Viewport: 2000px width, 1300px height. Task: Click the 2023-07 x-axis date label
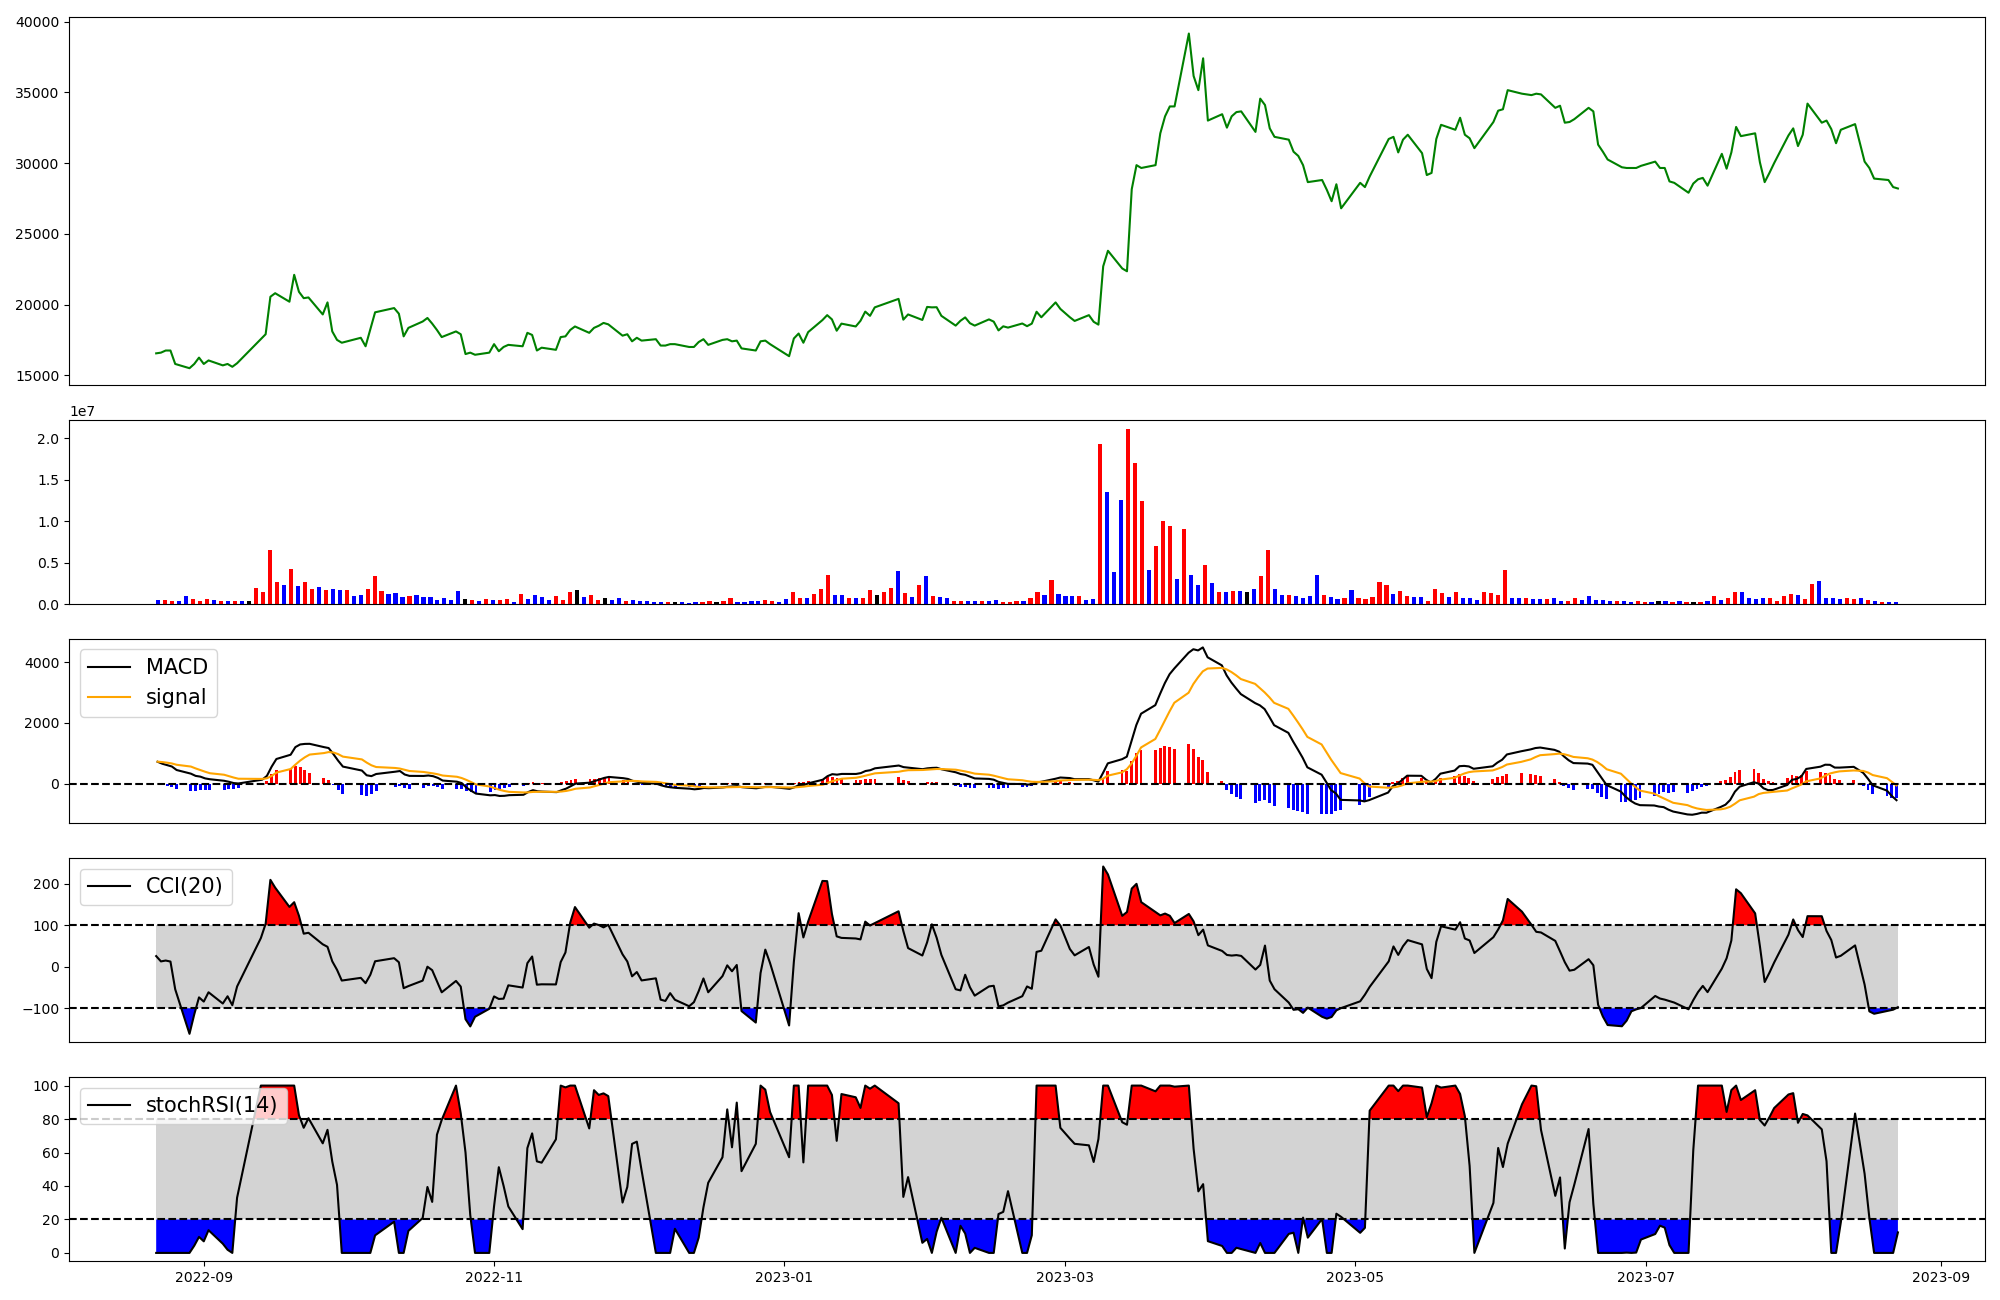point(1645,1277)
